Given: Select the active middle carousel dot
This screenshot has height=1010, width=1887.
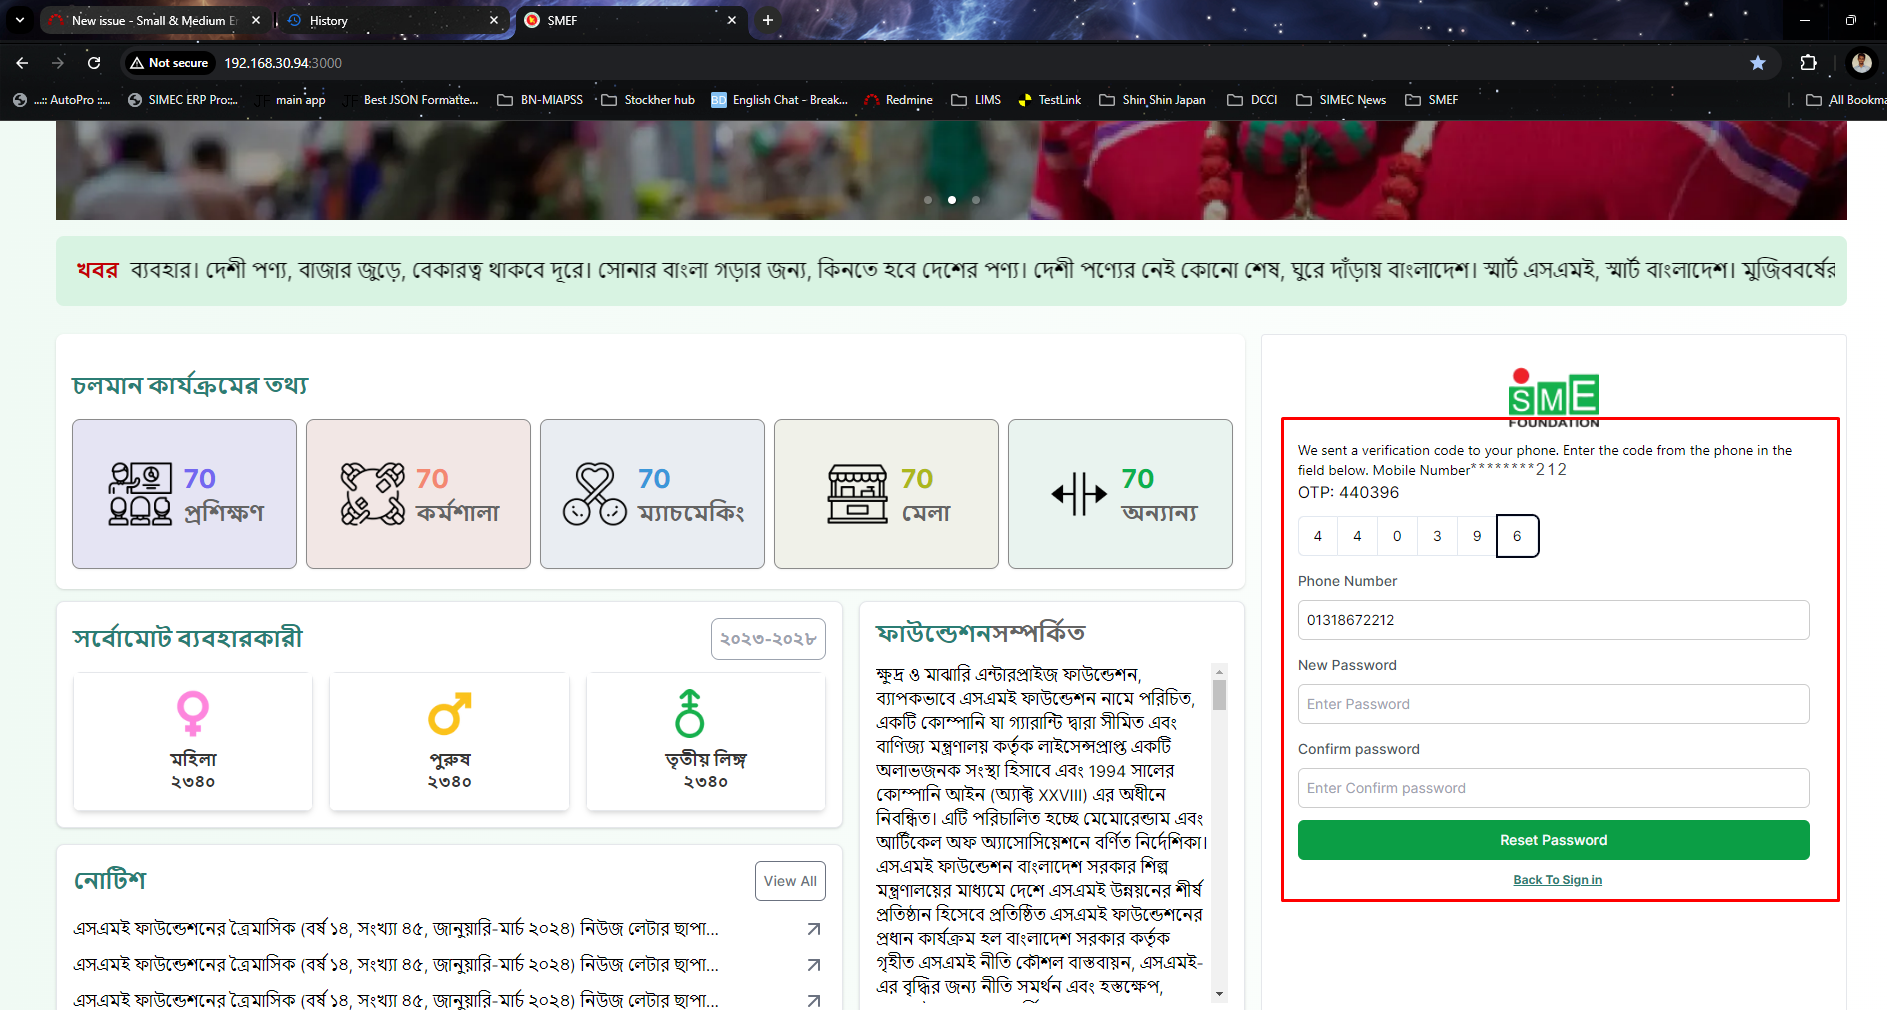Looking at the screenshot, I should (x=952, y=200).
